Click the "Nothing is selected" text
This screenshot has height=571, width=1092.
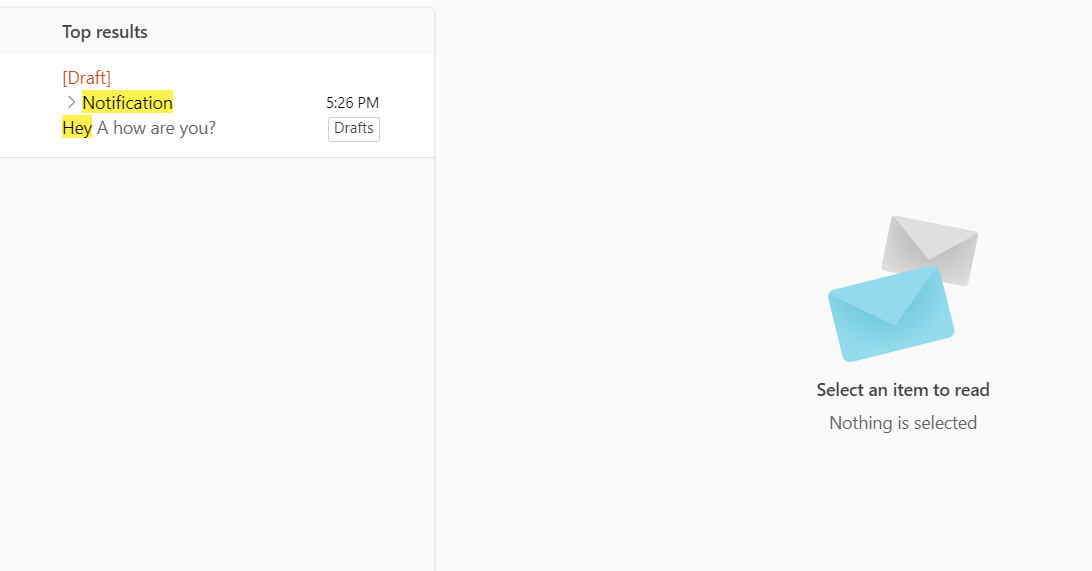902,423
